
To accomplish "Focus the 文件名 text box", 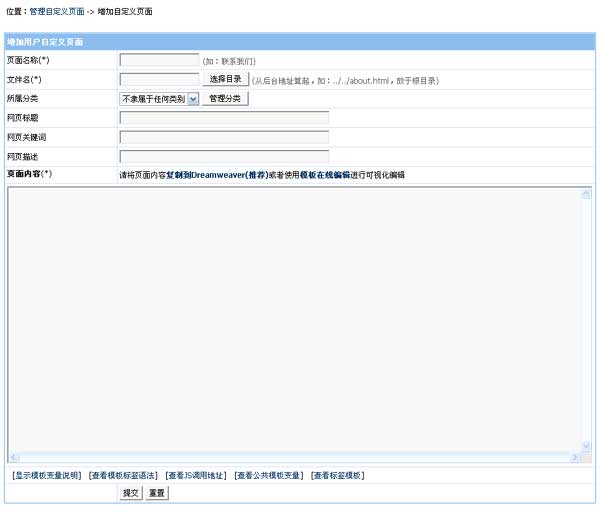I will coord(159,79).
